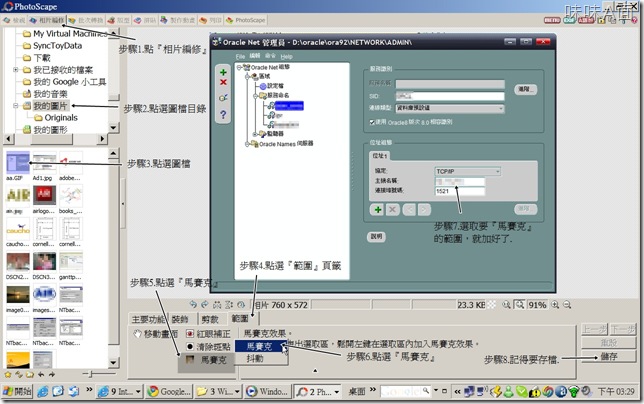Open the 拼貼 tab
Screen dimensions: 644x404
(x=145, y=20)
